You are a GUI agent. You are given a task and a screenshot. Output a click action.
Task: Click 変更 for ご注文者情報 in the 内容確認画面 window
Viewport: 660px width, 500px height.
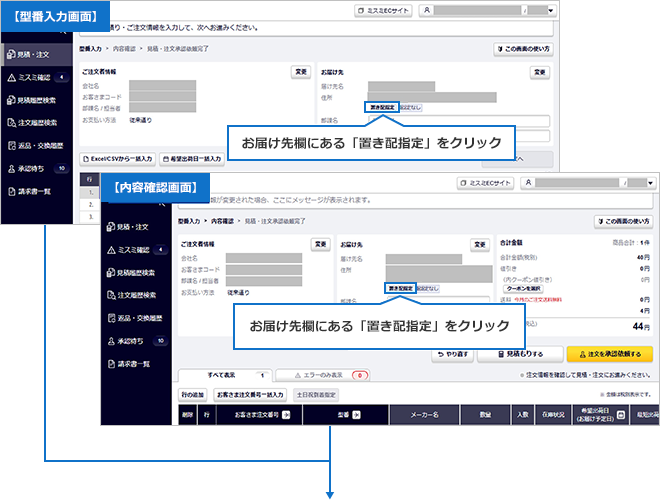(x=320, y=244)
